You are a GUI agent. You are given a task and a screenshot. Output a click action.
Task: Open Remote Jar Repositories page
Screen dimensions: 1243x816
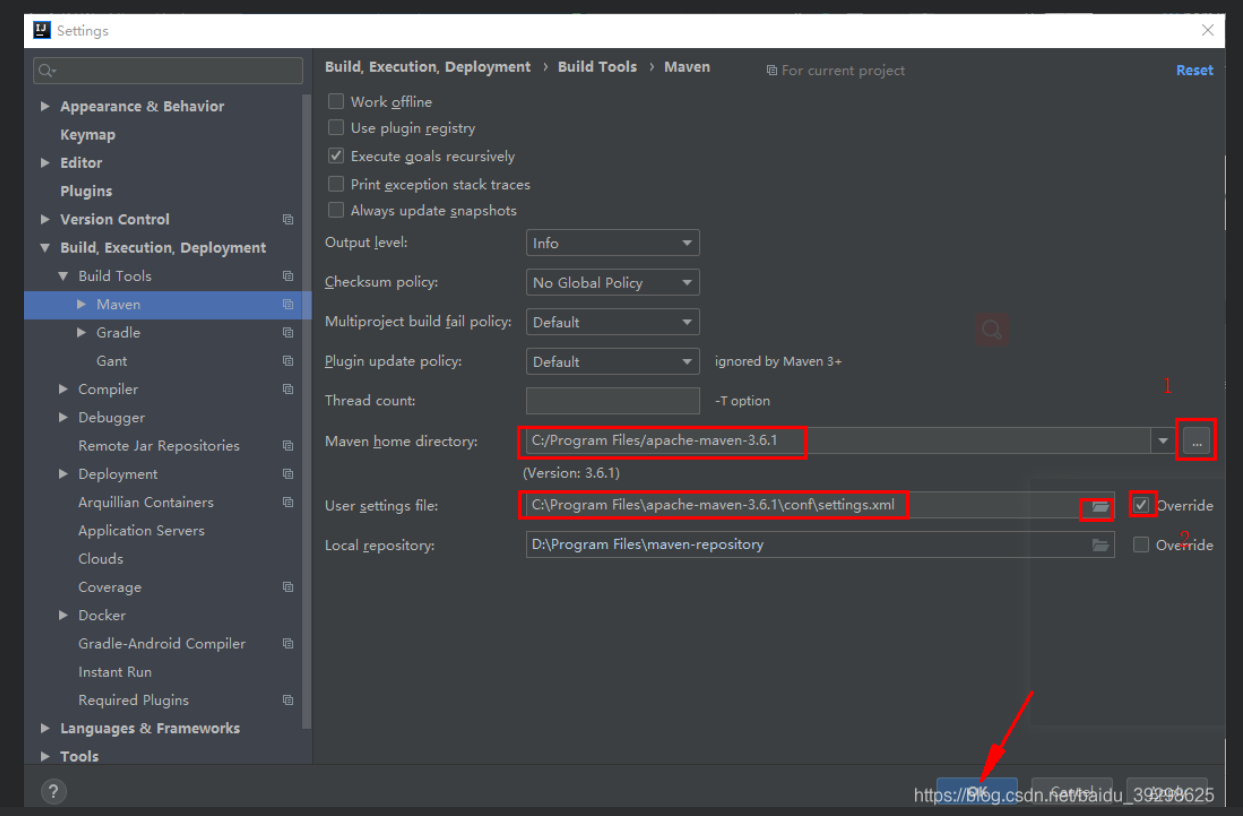click(159, 446)
